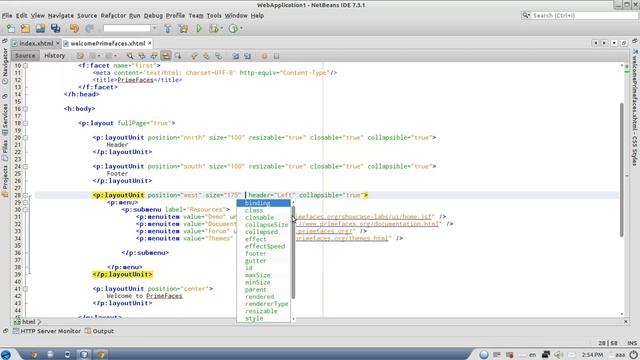The image size is (640, 360).
Task: Click the Profile Project toolbar icon
Action: pyautogui.click(x=233, y=29)
